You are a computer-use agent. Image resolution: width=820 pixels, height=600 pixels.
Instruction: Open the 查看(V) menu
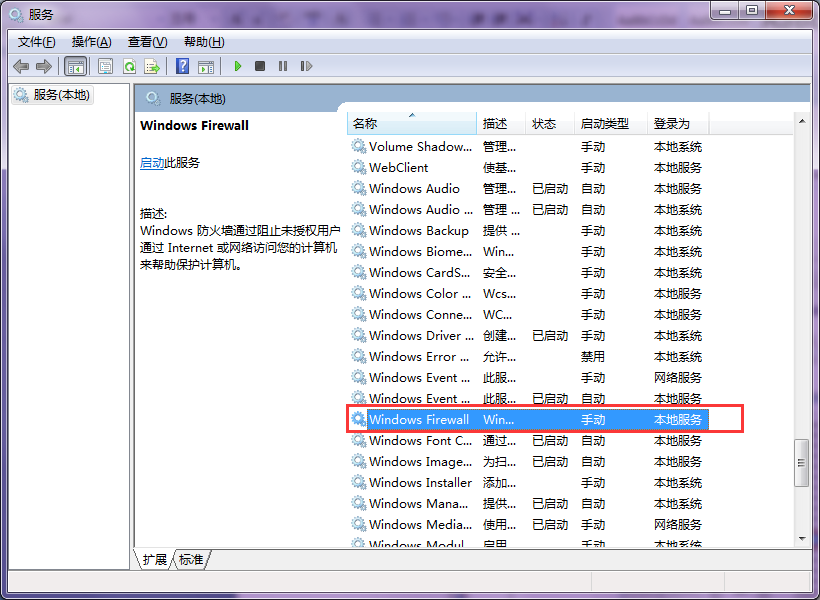tap(147, 42)
